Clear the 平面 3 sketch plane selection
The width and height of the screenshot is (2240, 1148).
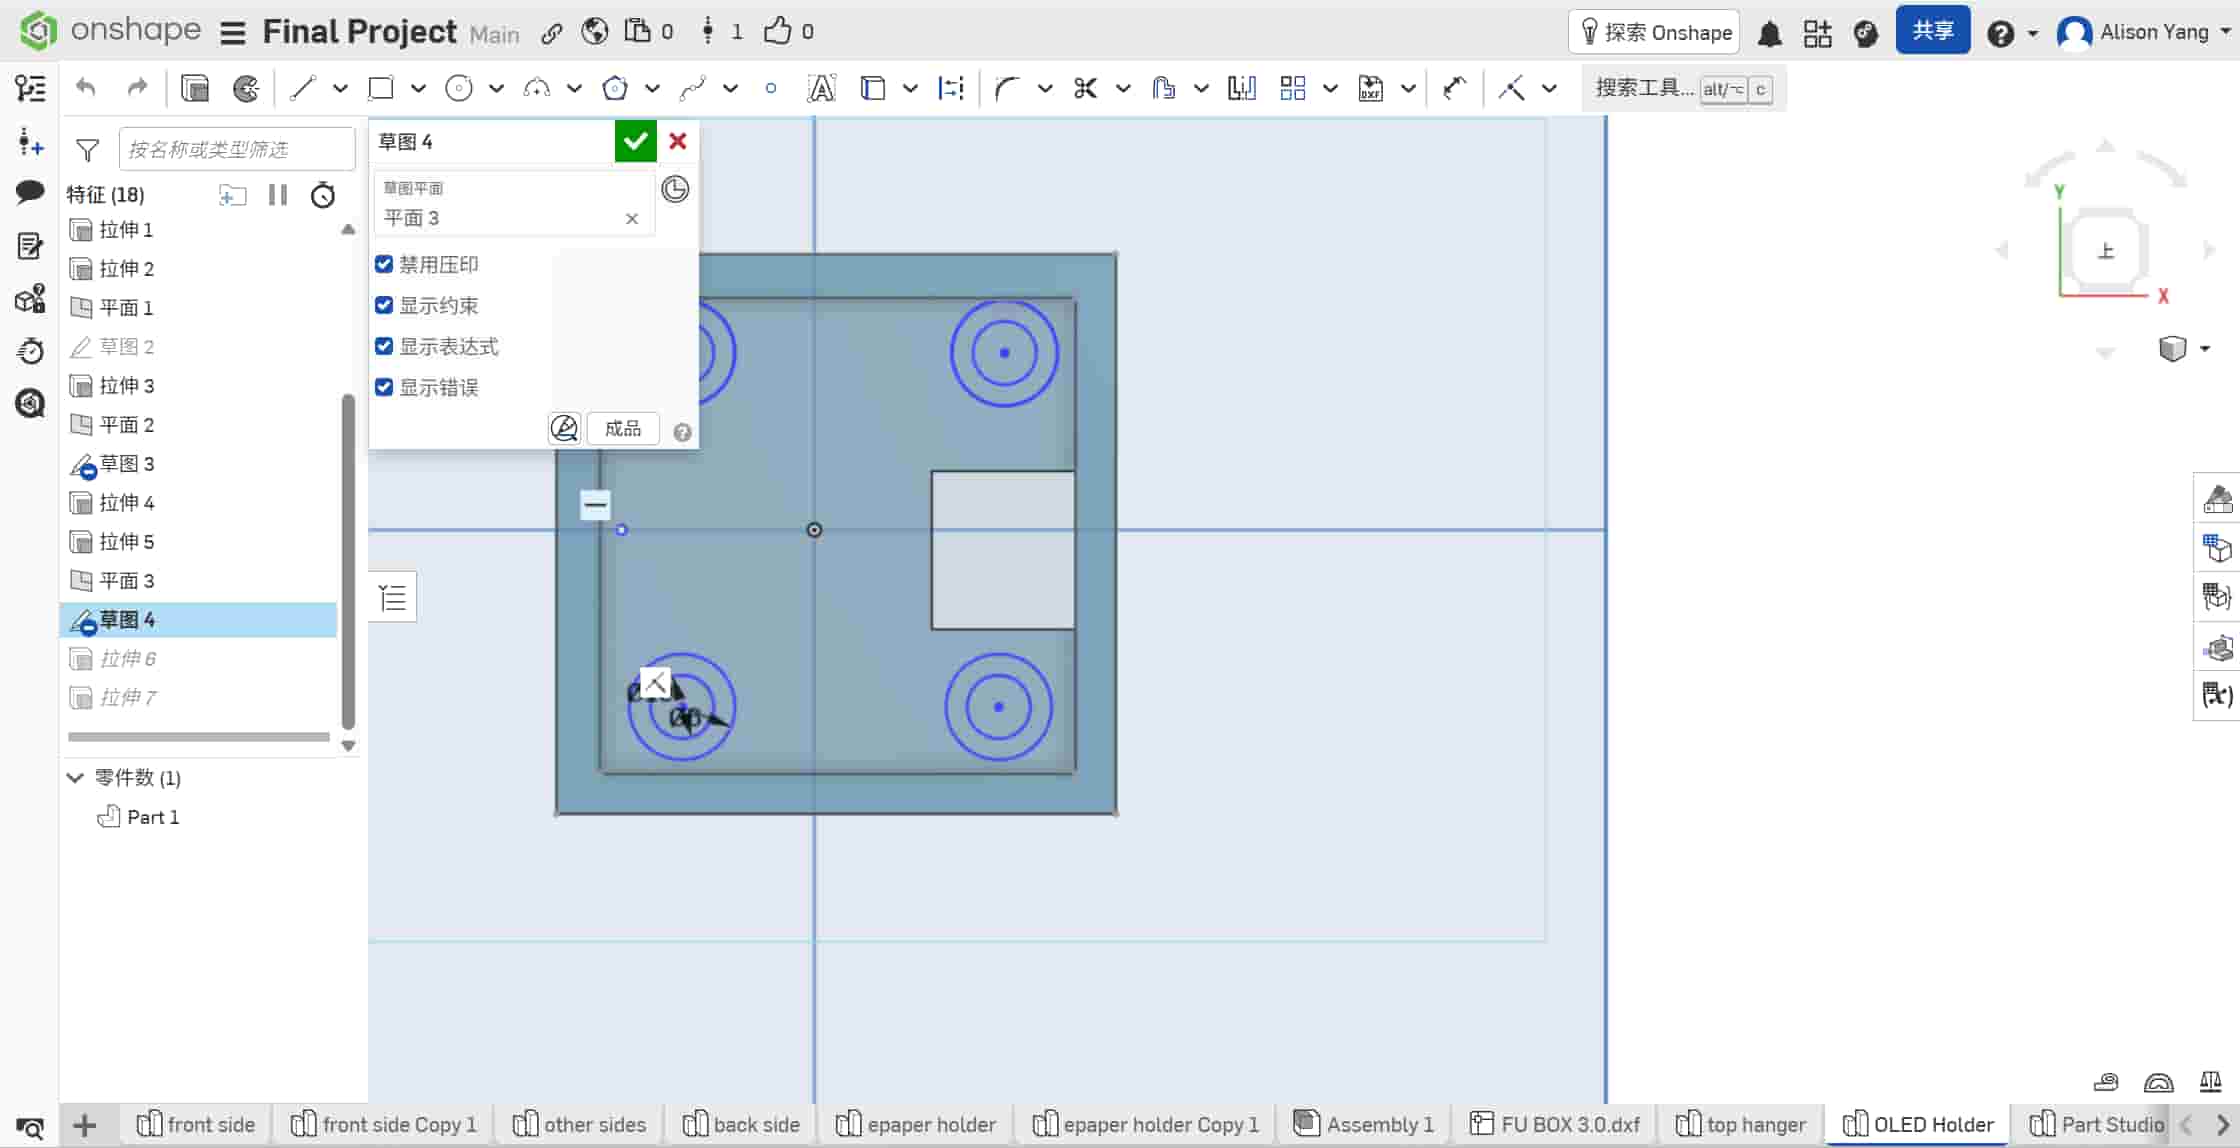(632, 218)
